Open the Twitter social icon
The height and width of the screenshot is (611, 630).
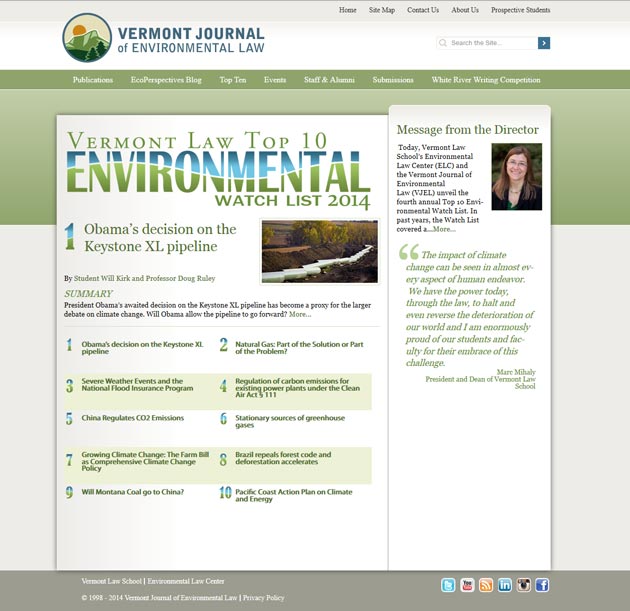point(448,585)
